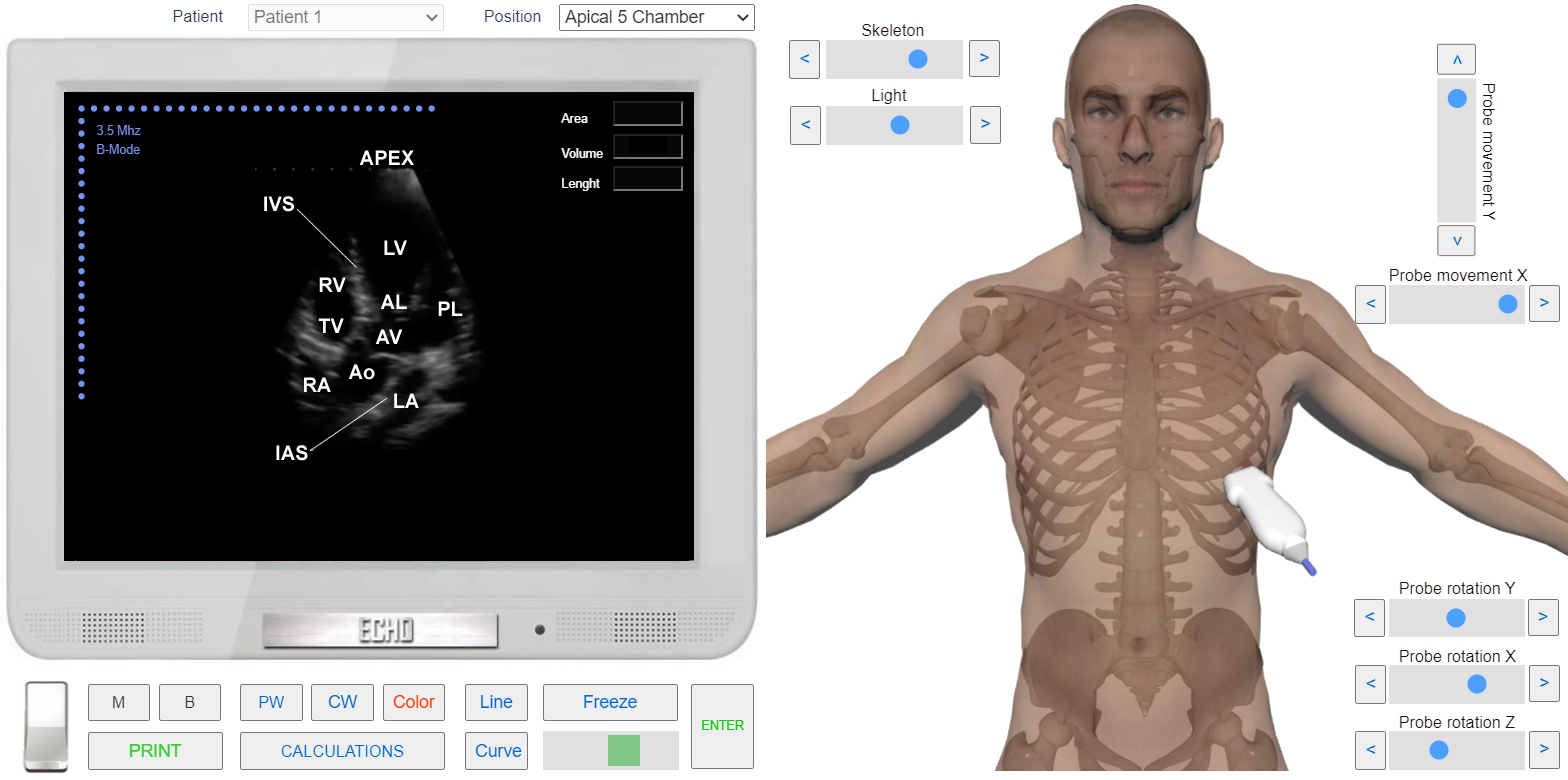
Task: Click the Probe rotation Z slider
Action: click(1457, 750)
